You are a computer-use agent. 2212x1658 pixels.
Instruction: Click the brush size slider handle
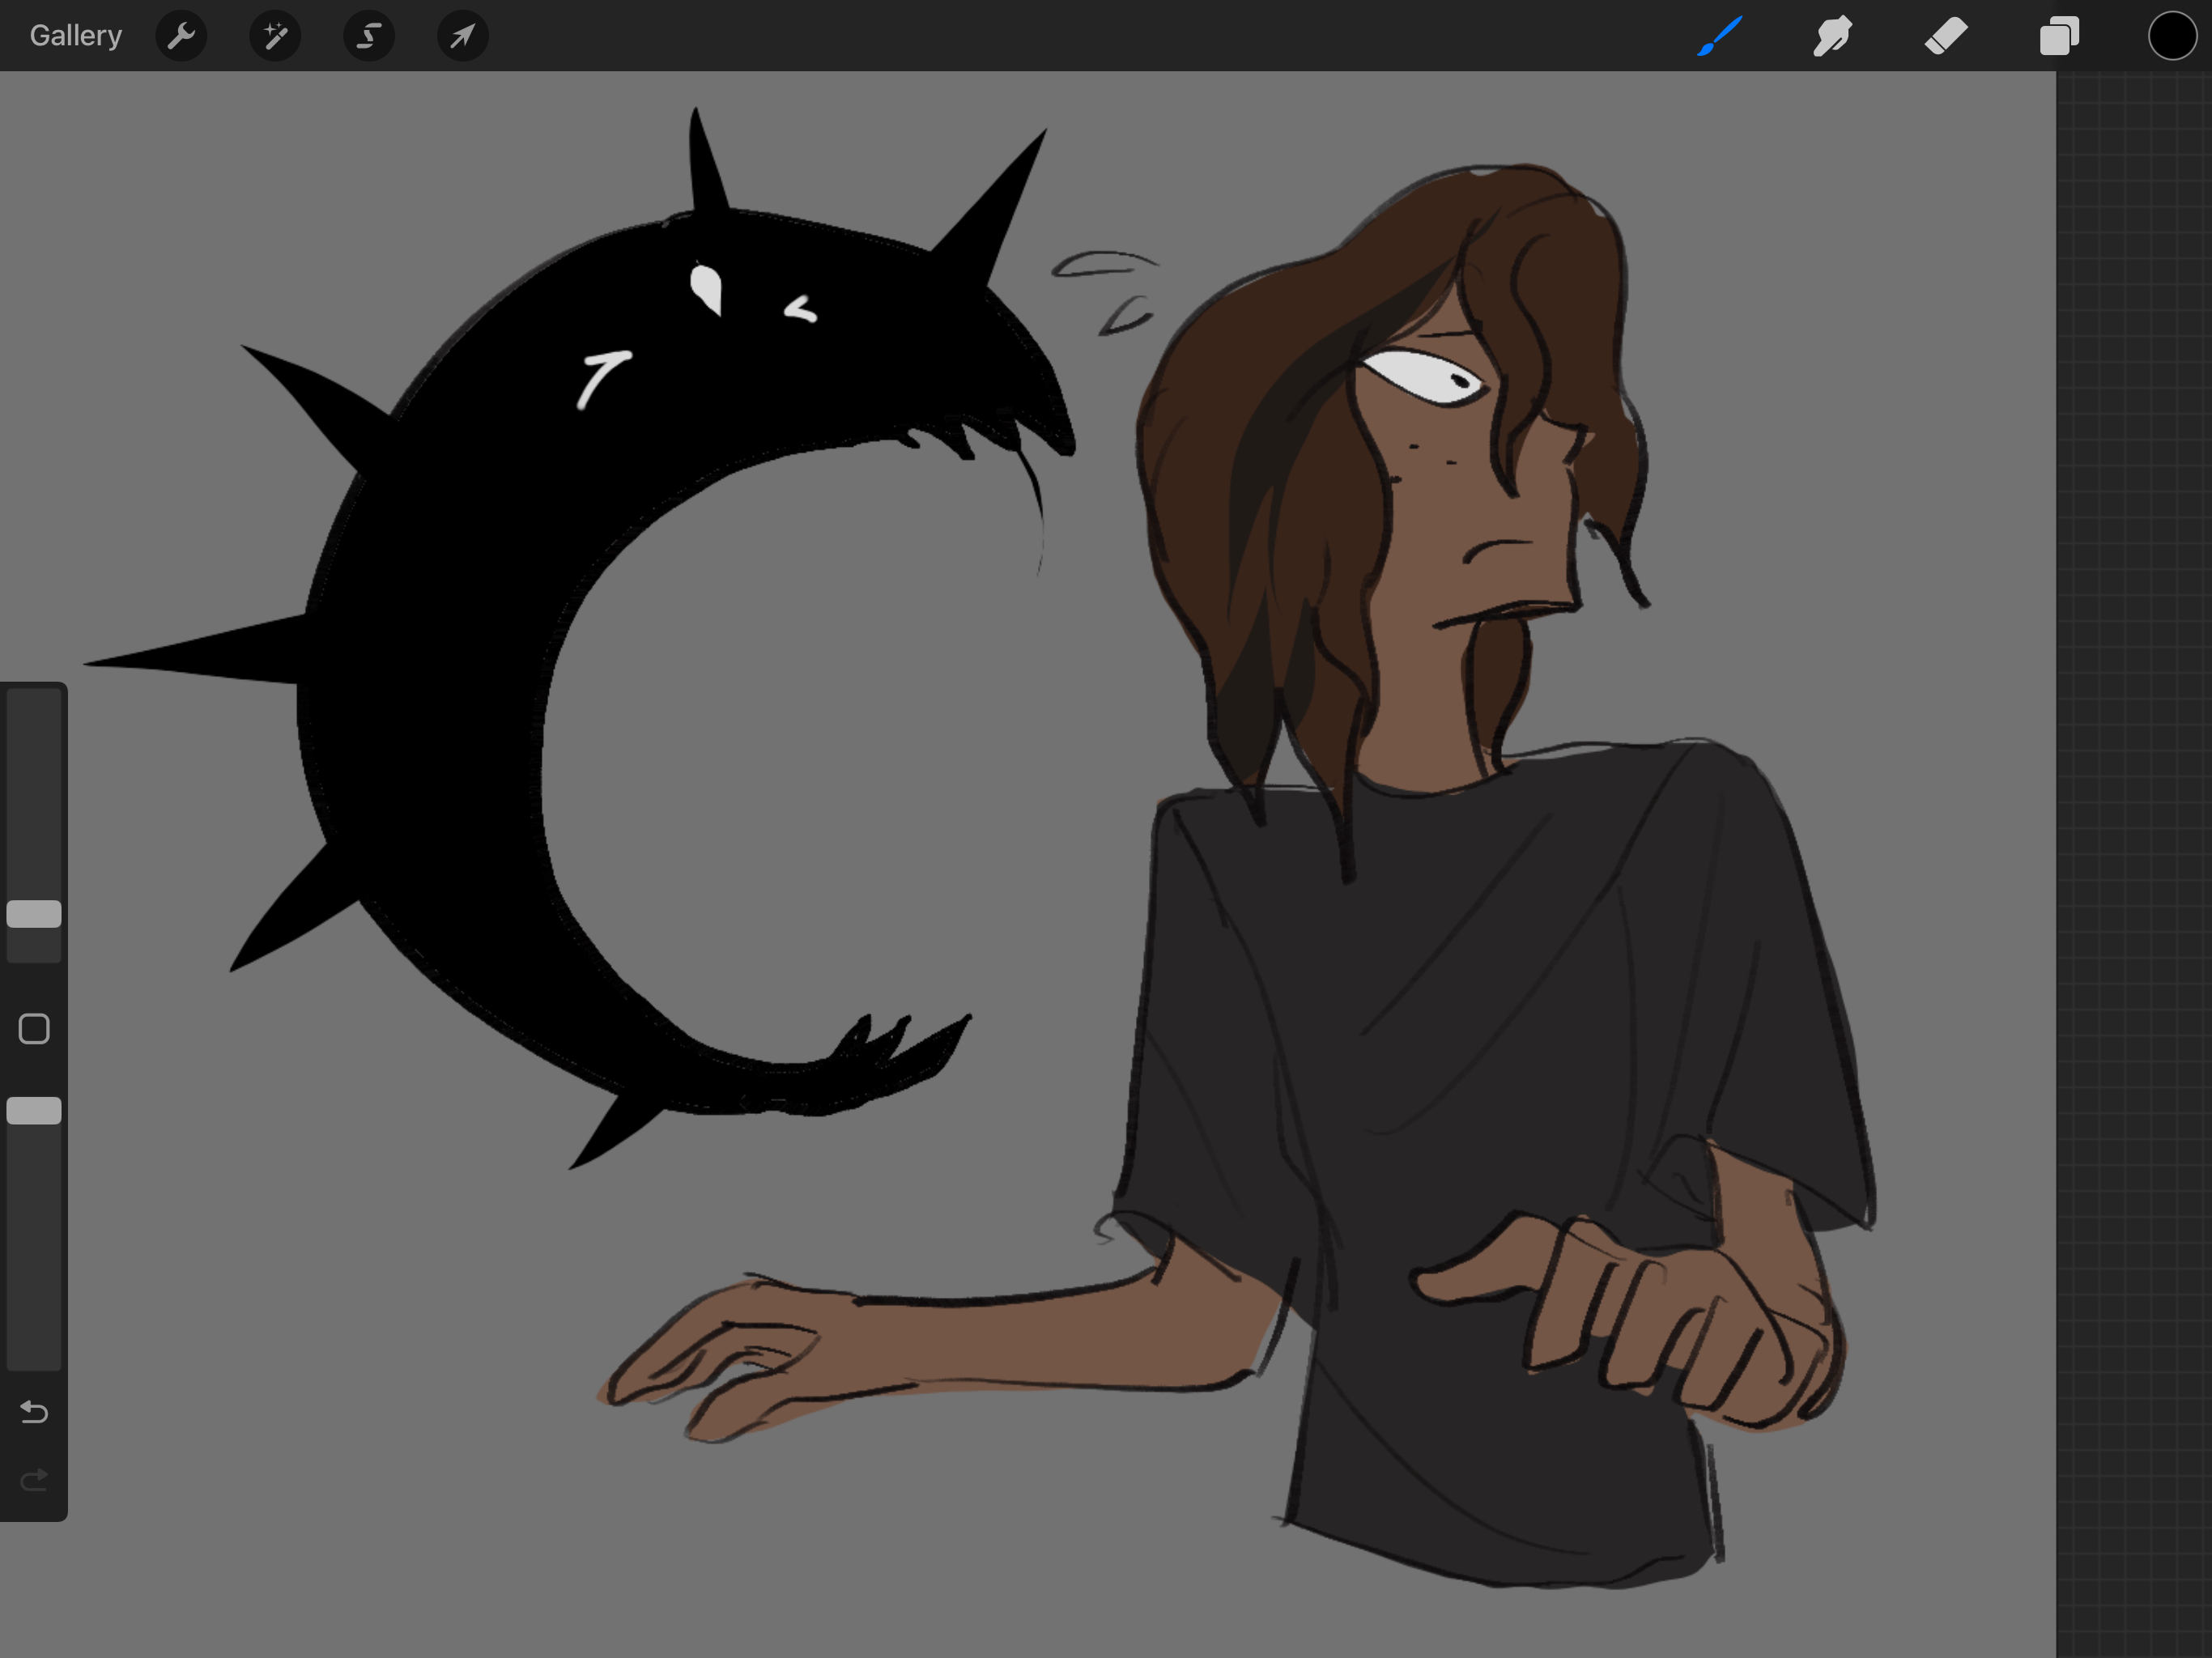pos(34,913)
